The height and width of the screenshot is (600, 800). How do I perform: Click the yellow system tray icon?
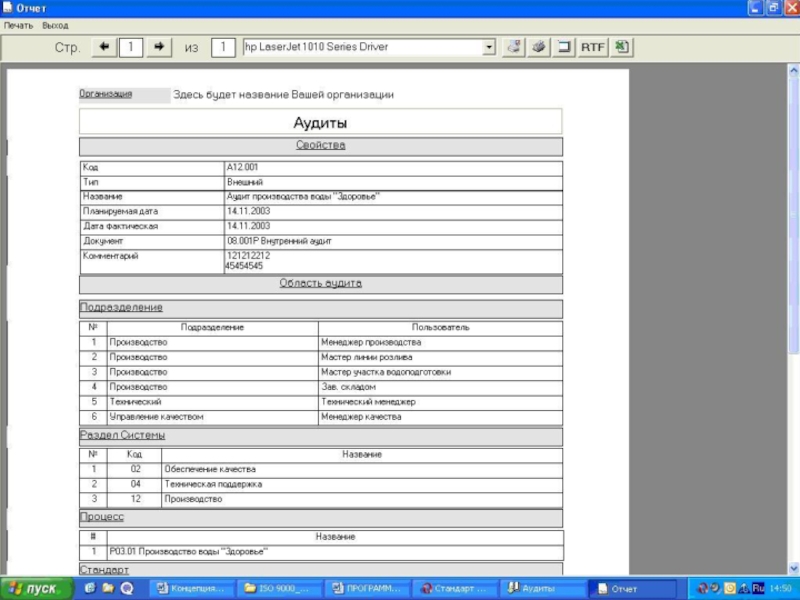730,589
